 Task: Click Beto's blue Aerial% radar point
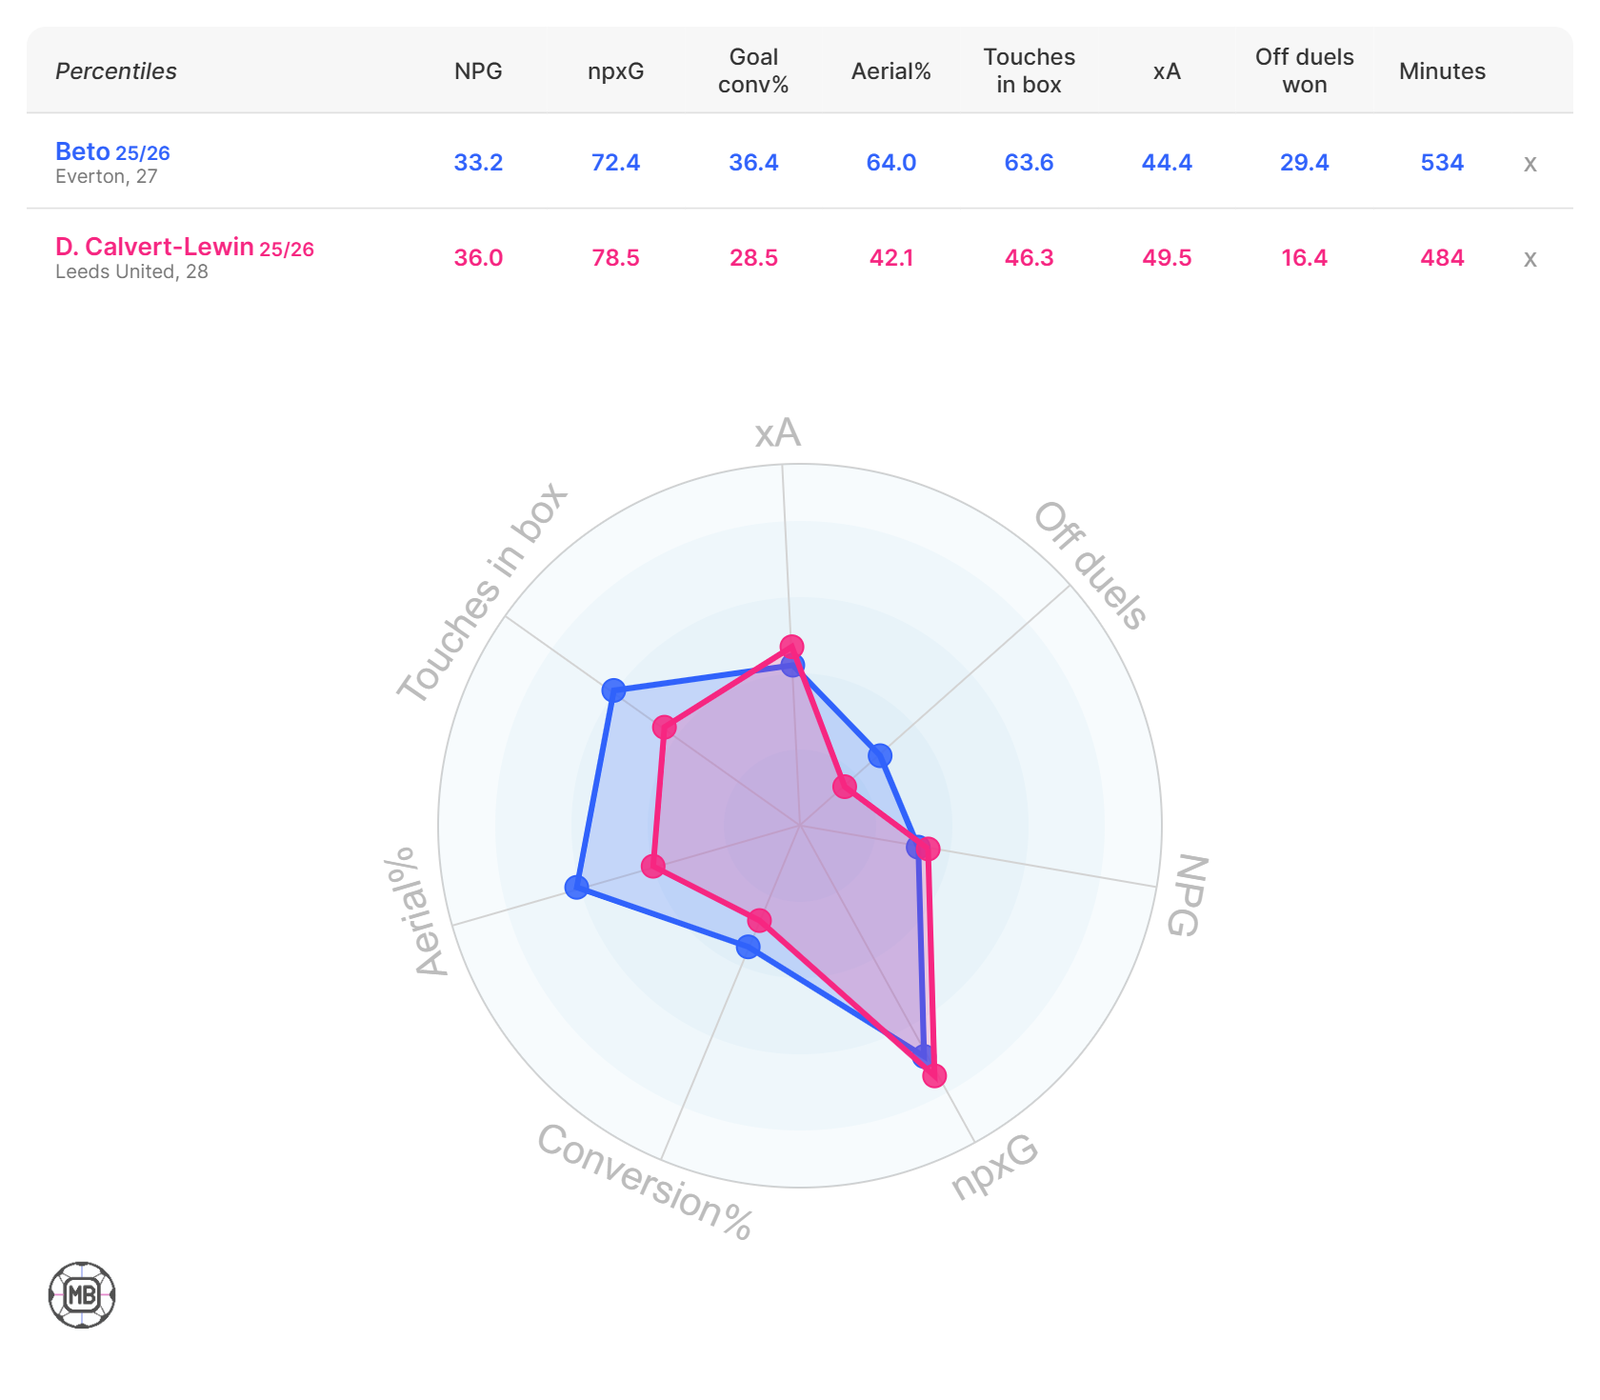tap(576, 886)
